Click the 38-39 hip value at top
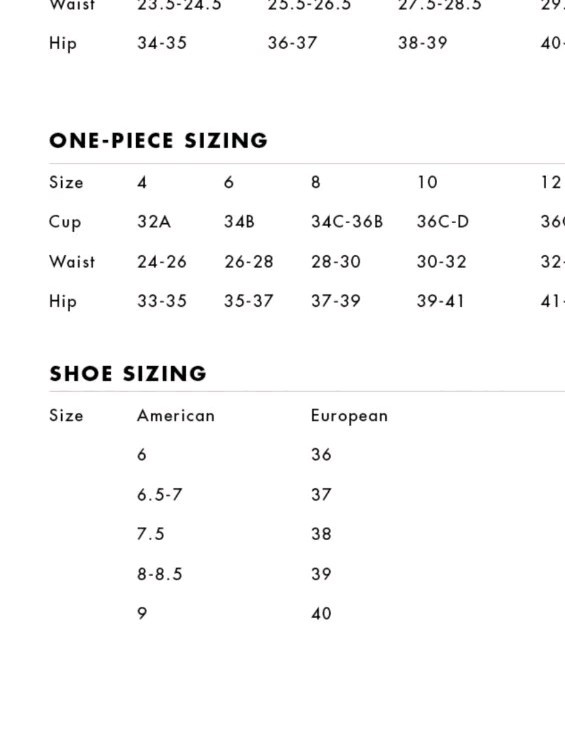565x737 pixels. (x=423, y=43)
